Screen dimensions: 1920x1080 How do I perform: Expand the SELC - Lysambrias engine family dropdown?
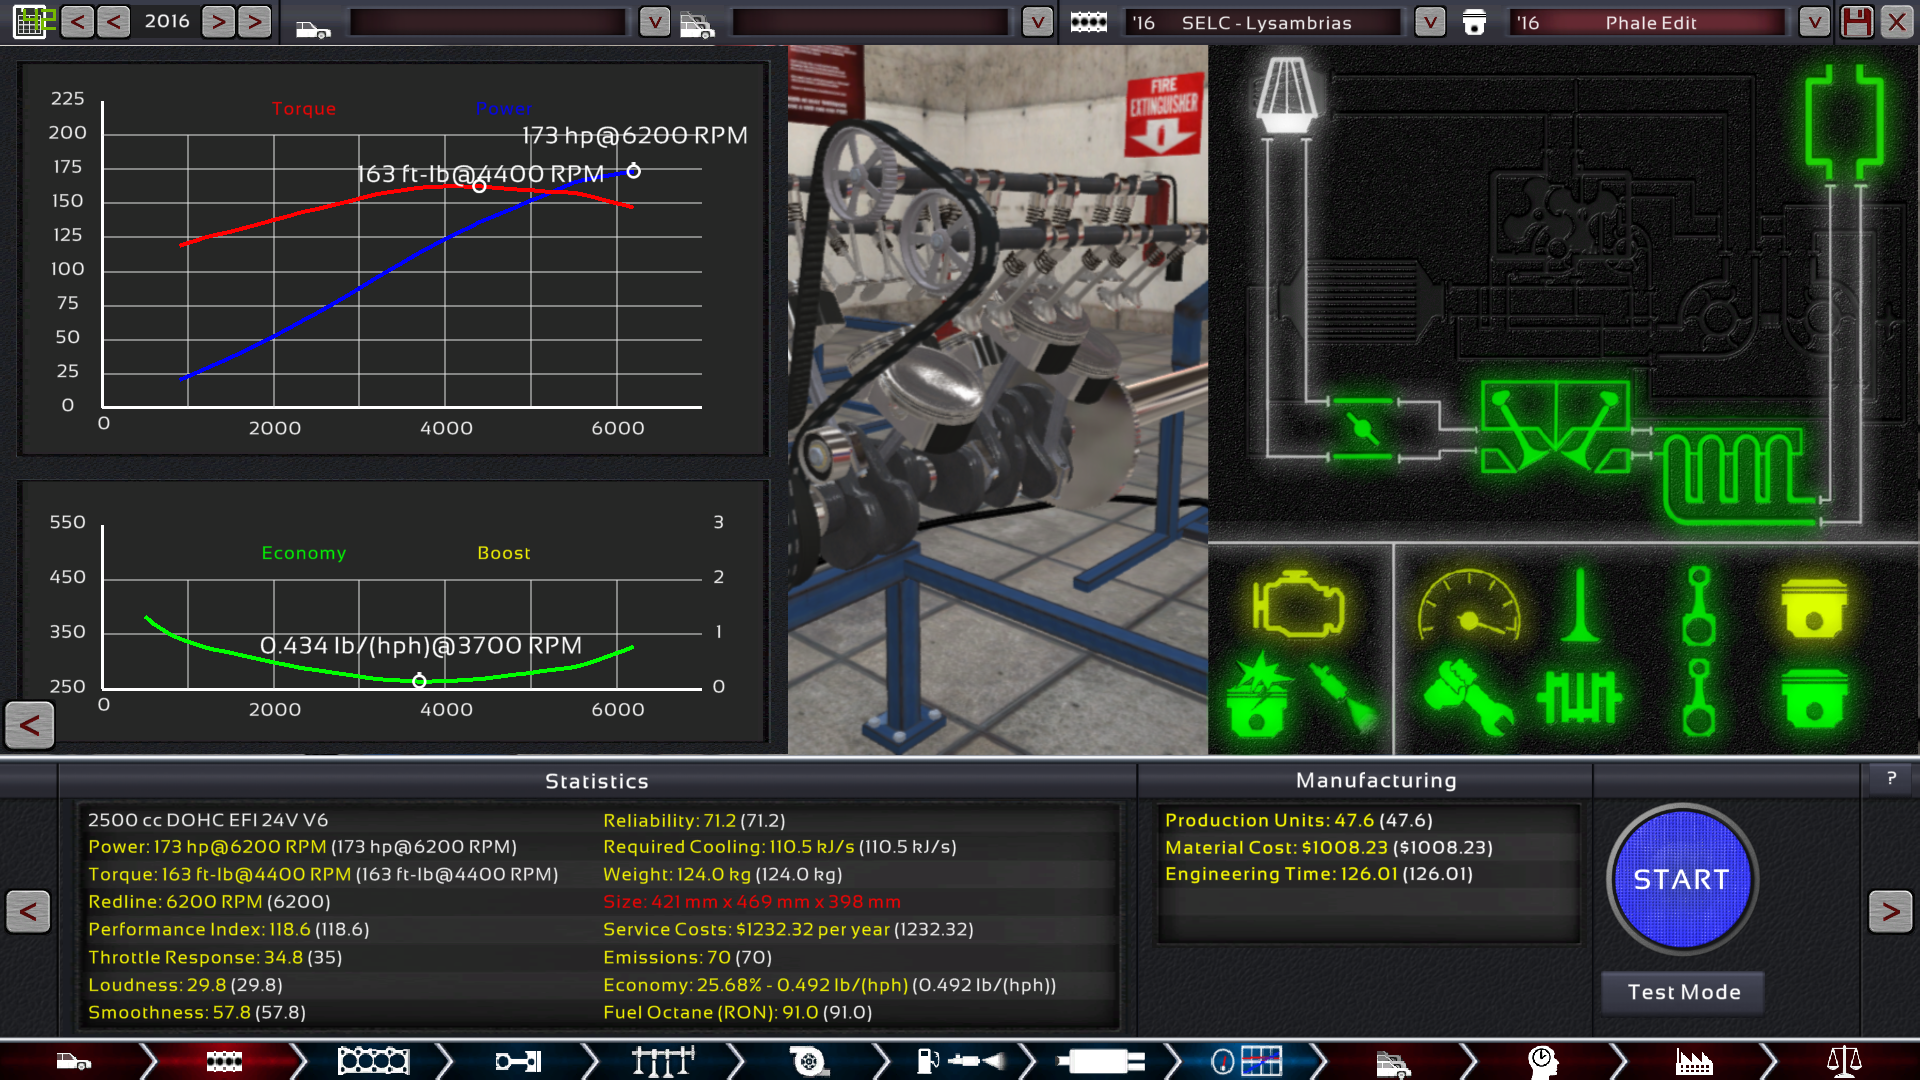pyautogui.click(x=1430, y=22)
